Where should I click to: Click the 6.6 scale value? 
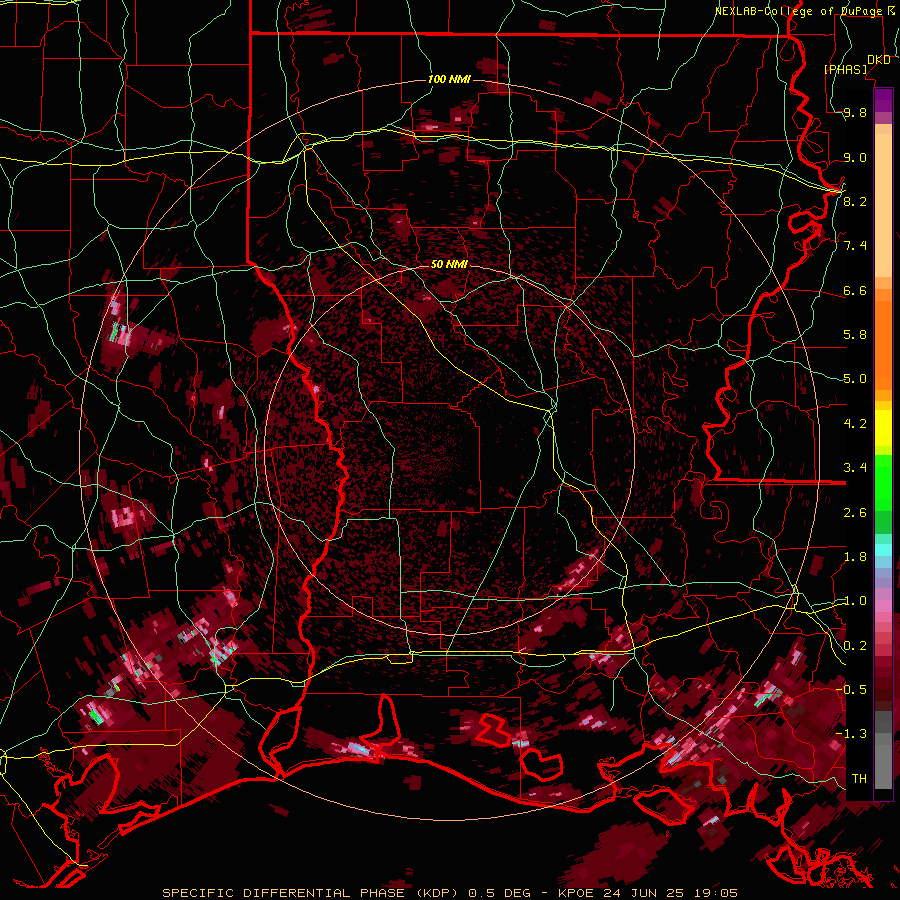tap(855, 290)
